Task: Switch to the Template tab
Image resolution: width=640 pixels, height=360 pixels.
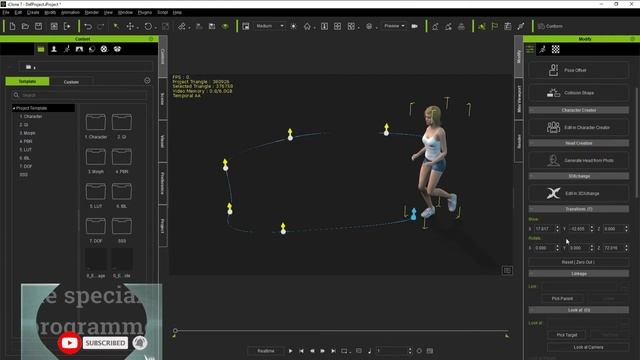Action: (27, 81)
